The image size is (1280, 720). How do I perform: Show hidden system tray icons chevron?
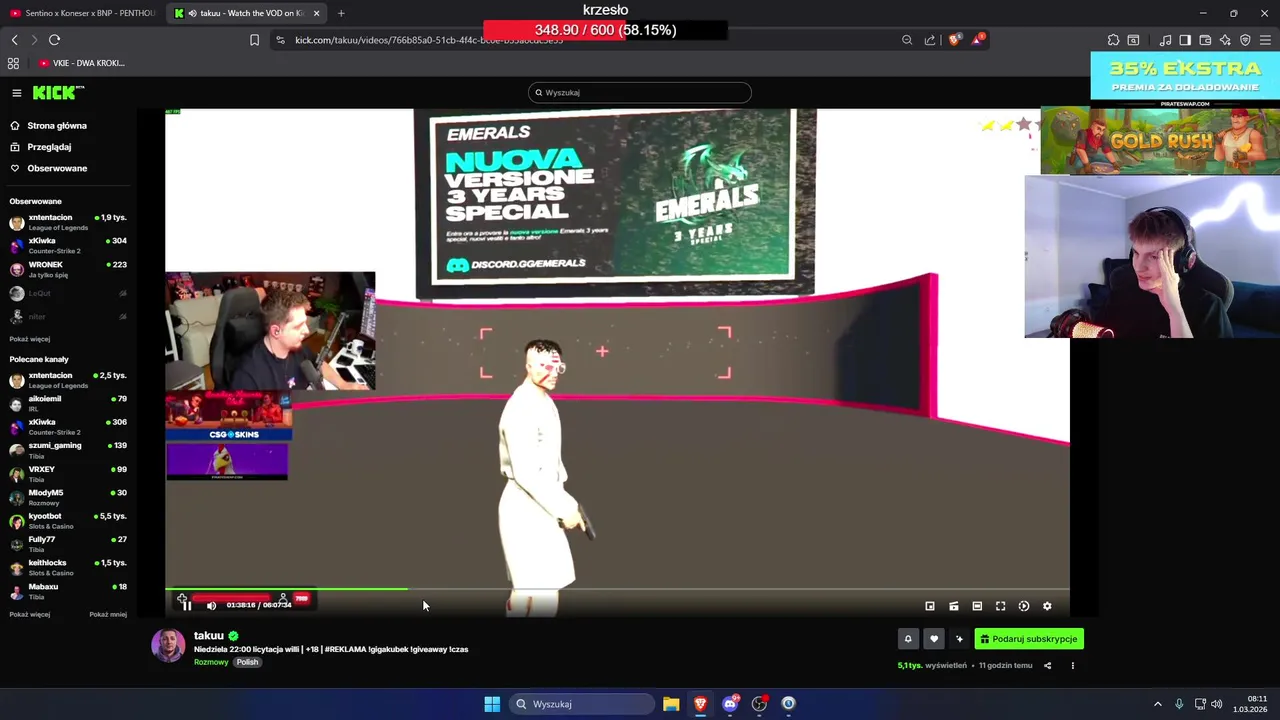pos(1158,704)
